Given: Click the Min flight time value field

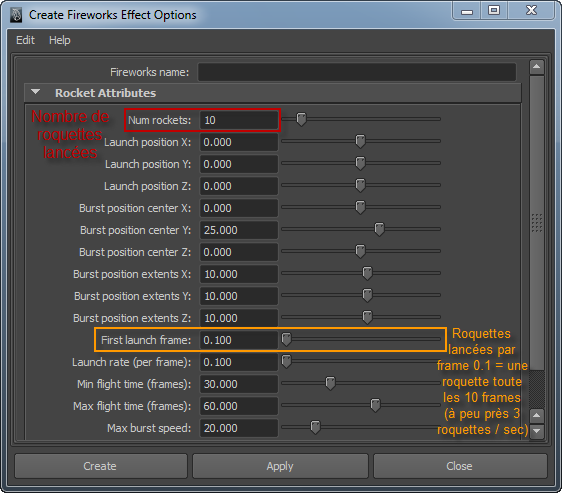Looking at the screenshot, I should (239, 384).
